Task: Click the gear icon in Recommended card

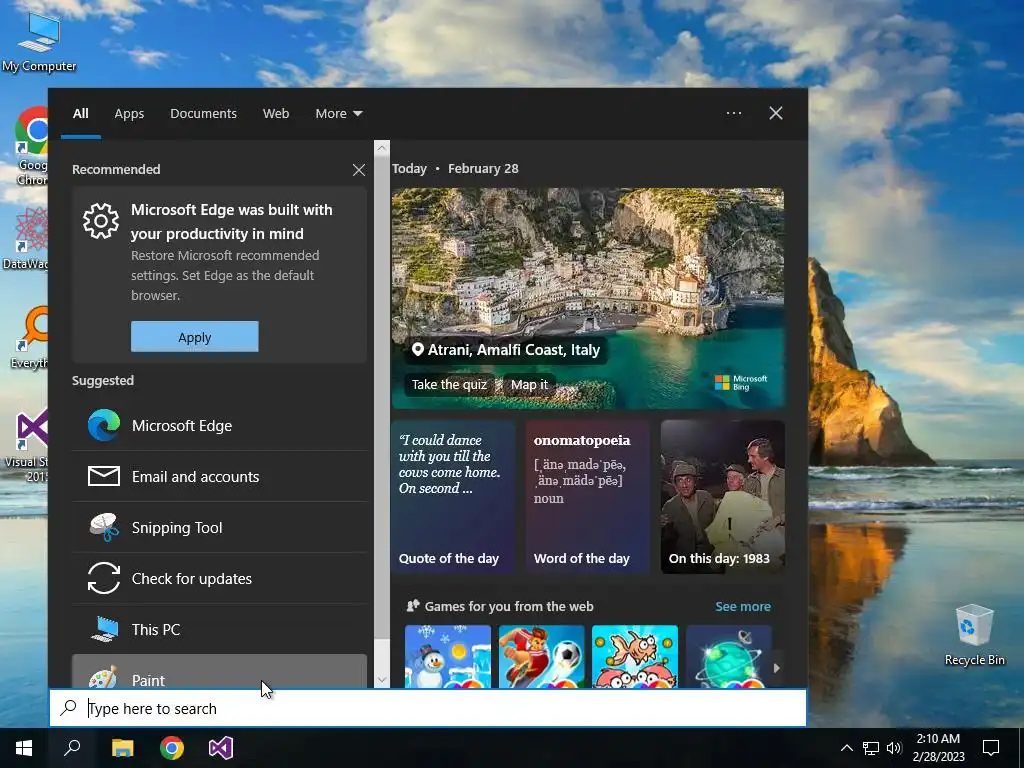Action: 101,221
